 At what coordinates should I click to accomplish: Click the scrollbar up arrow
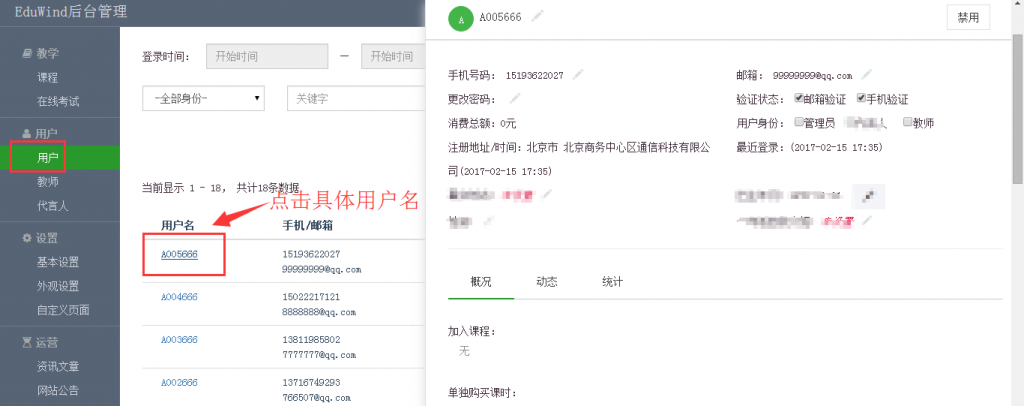(x=1017, y=5)
